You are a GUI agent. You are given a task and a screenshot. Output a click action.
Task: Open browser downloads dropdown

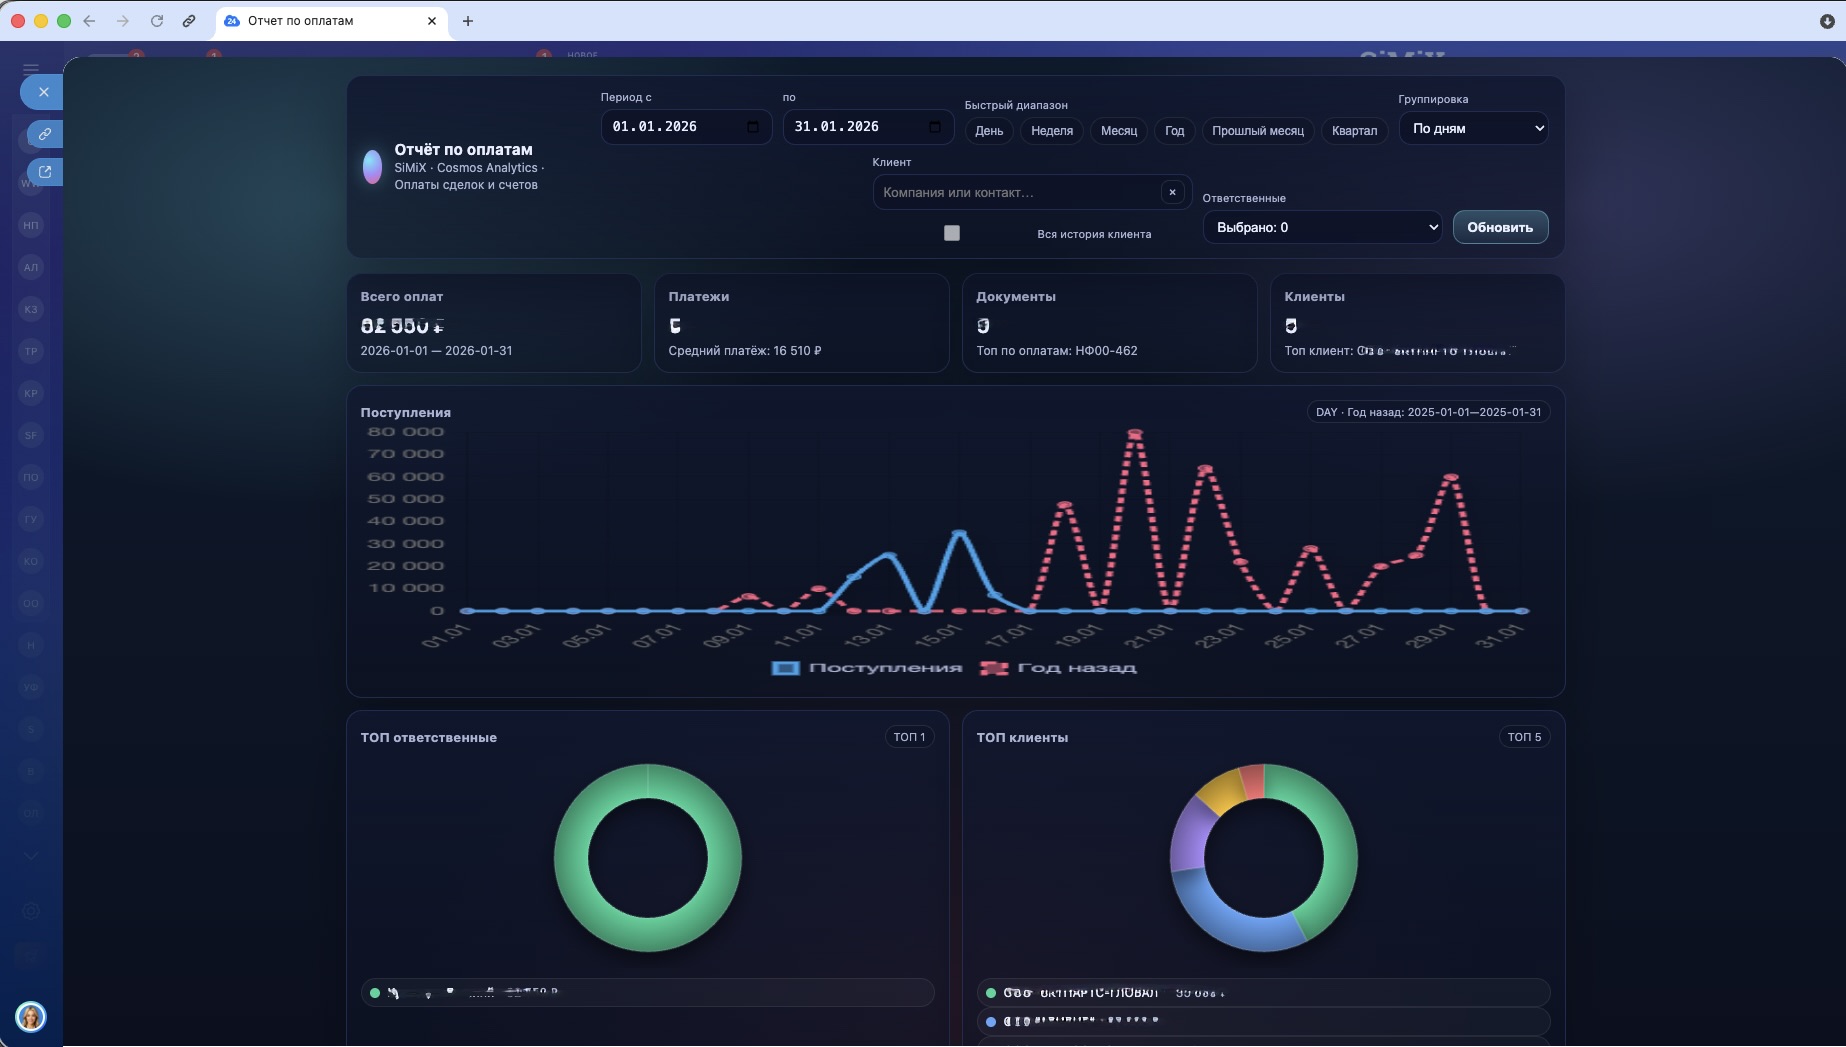click(1826, 21)
